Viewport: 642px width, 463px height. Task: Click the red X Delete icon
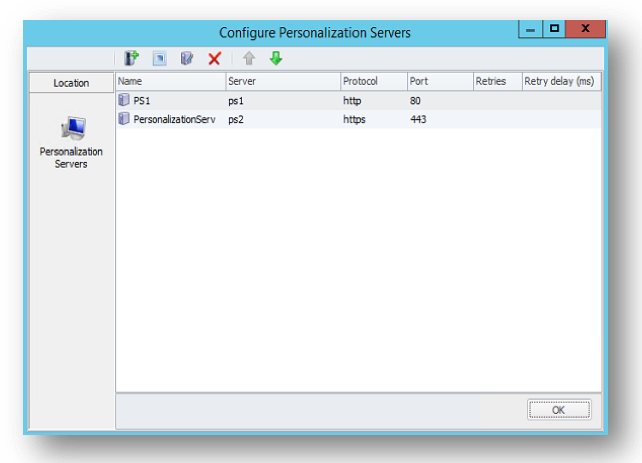[x=214, y=59]
